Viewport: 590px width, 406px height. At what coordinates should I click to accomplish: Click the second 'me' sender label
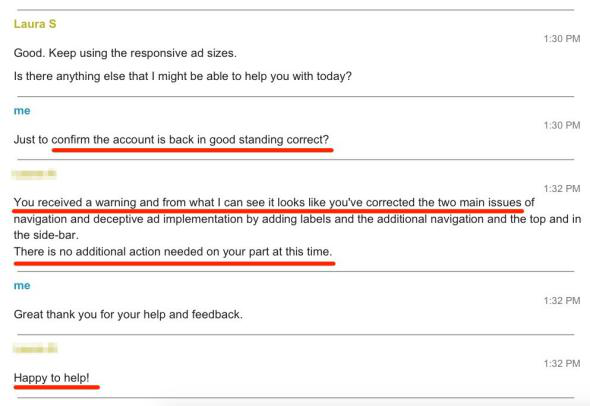22,286
